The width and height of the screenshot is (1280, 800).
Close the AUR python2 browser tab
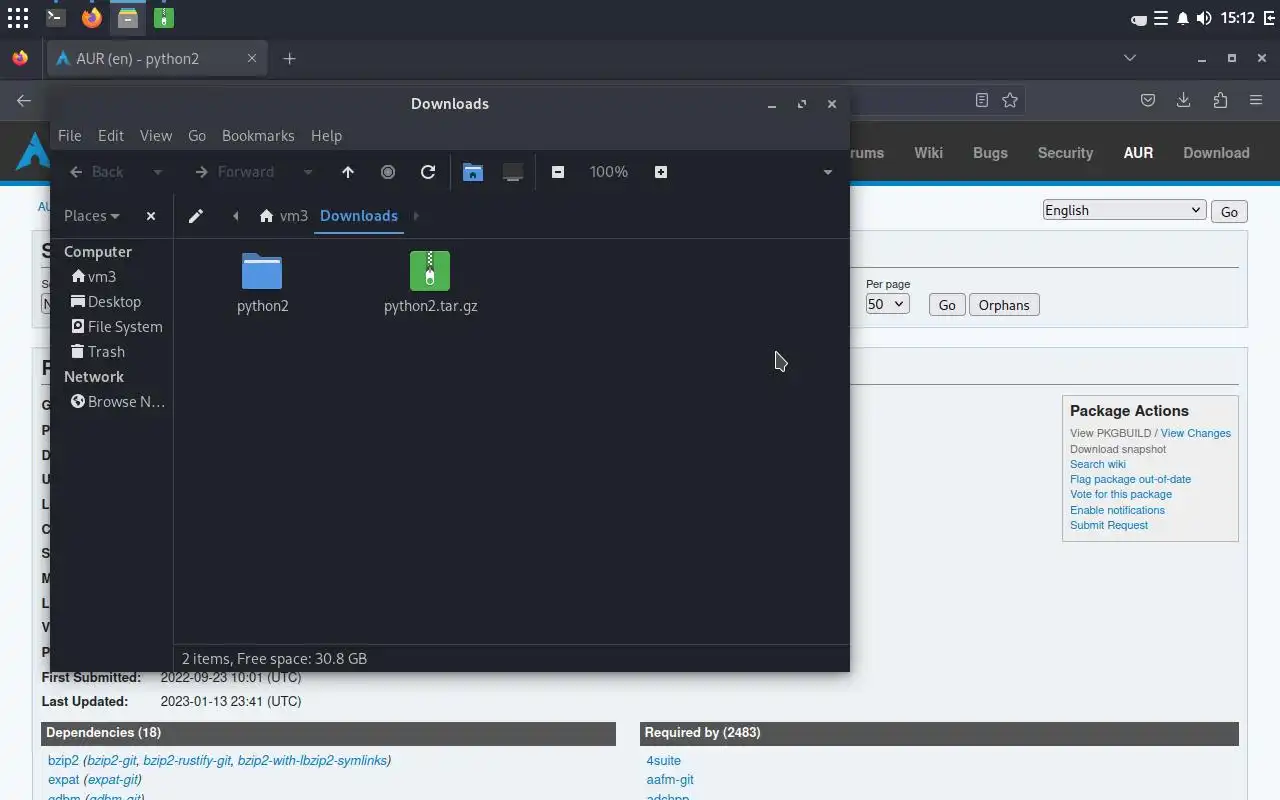pyautogui.click(x=252, y=59)
